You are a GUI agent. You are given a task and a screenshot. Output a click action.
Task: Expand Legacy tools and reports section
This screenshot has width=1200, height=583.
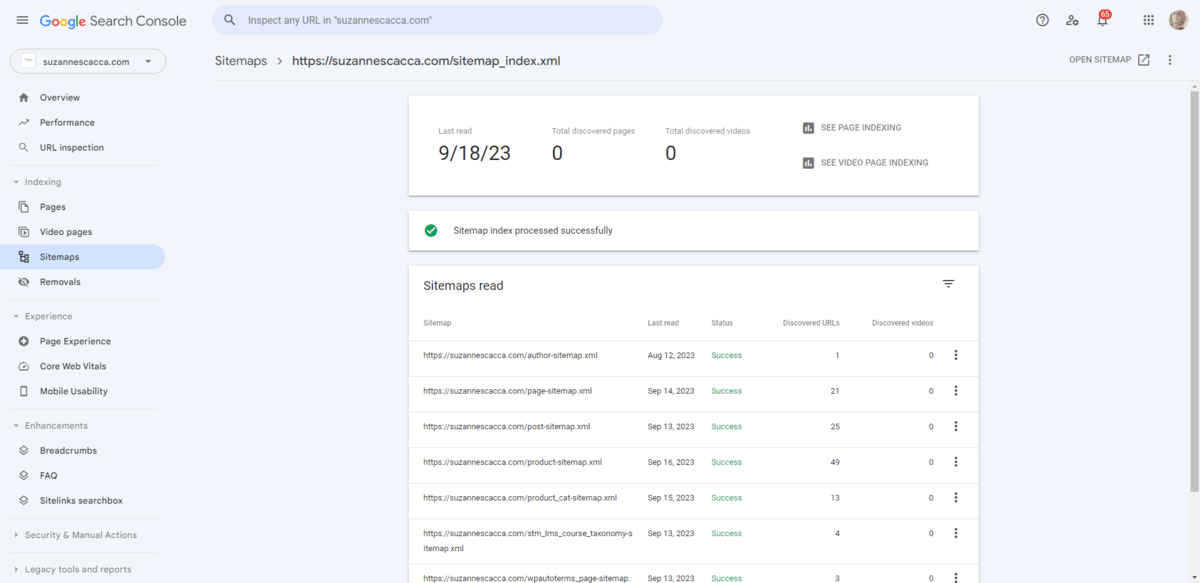(x=72, y=569)
